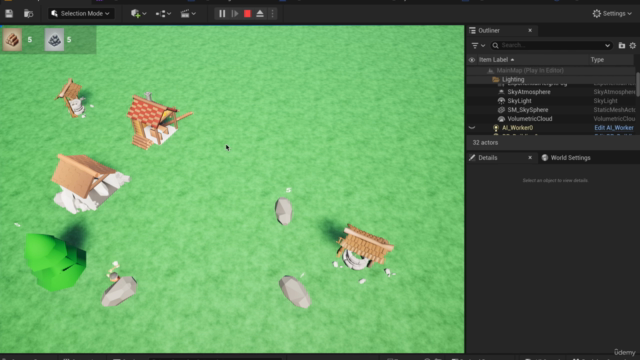
Task: Click the stone resource icon in the HUD
Action: (x=54, y=40)
